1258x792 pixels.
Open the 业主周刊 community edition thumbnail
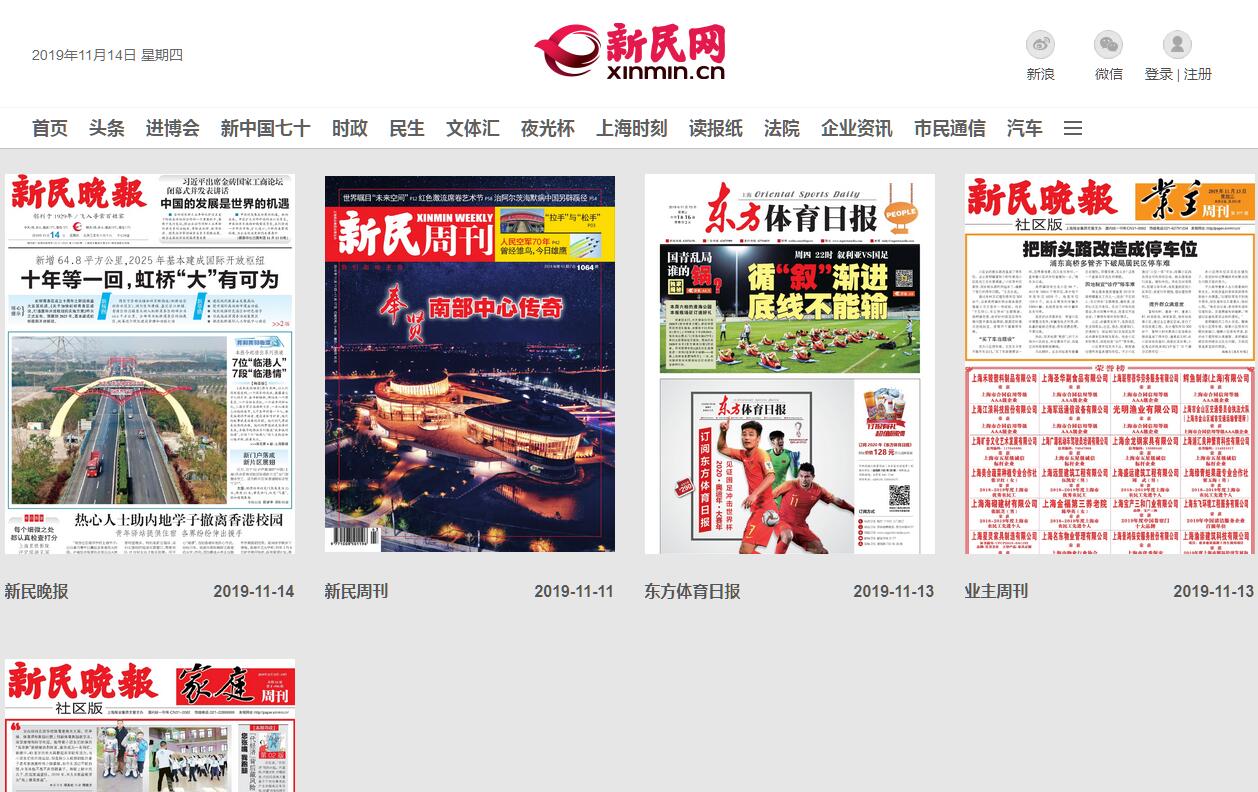(1110, 364)
